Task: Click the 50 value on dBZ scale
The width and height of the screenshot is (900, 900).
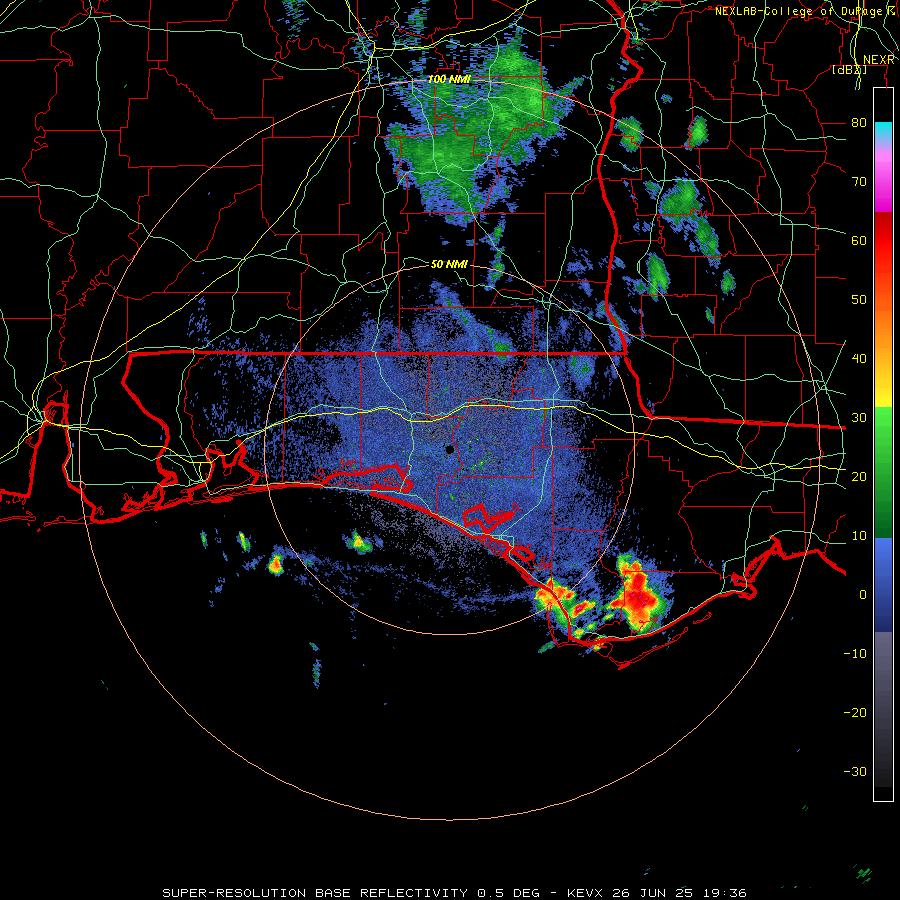Action: pyautogui.click(x=859, y=300)
